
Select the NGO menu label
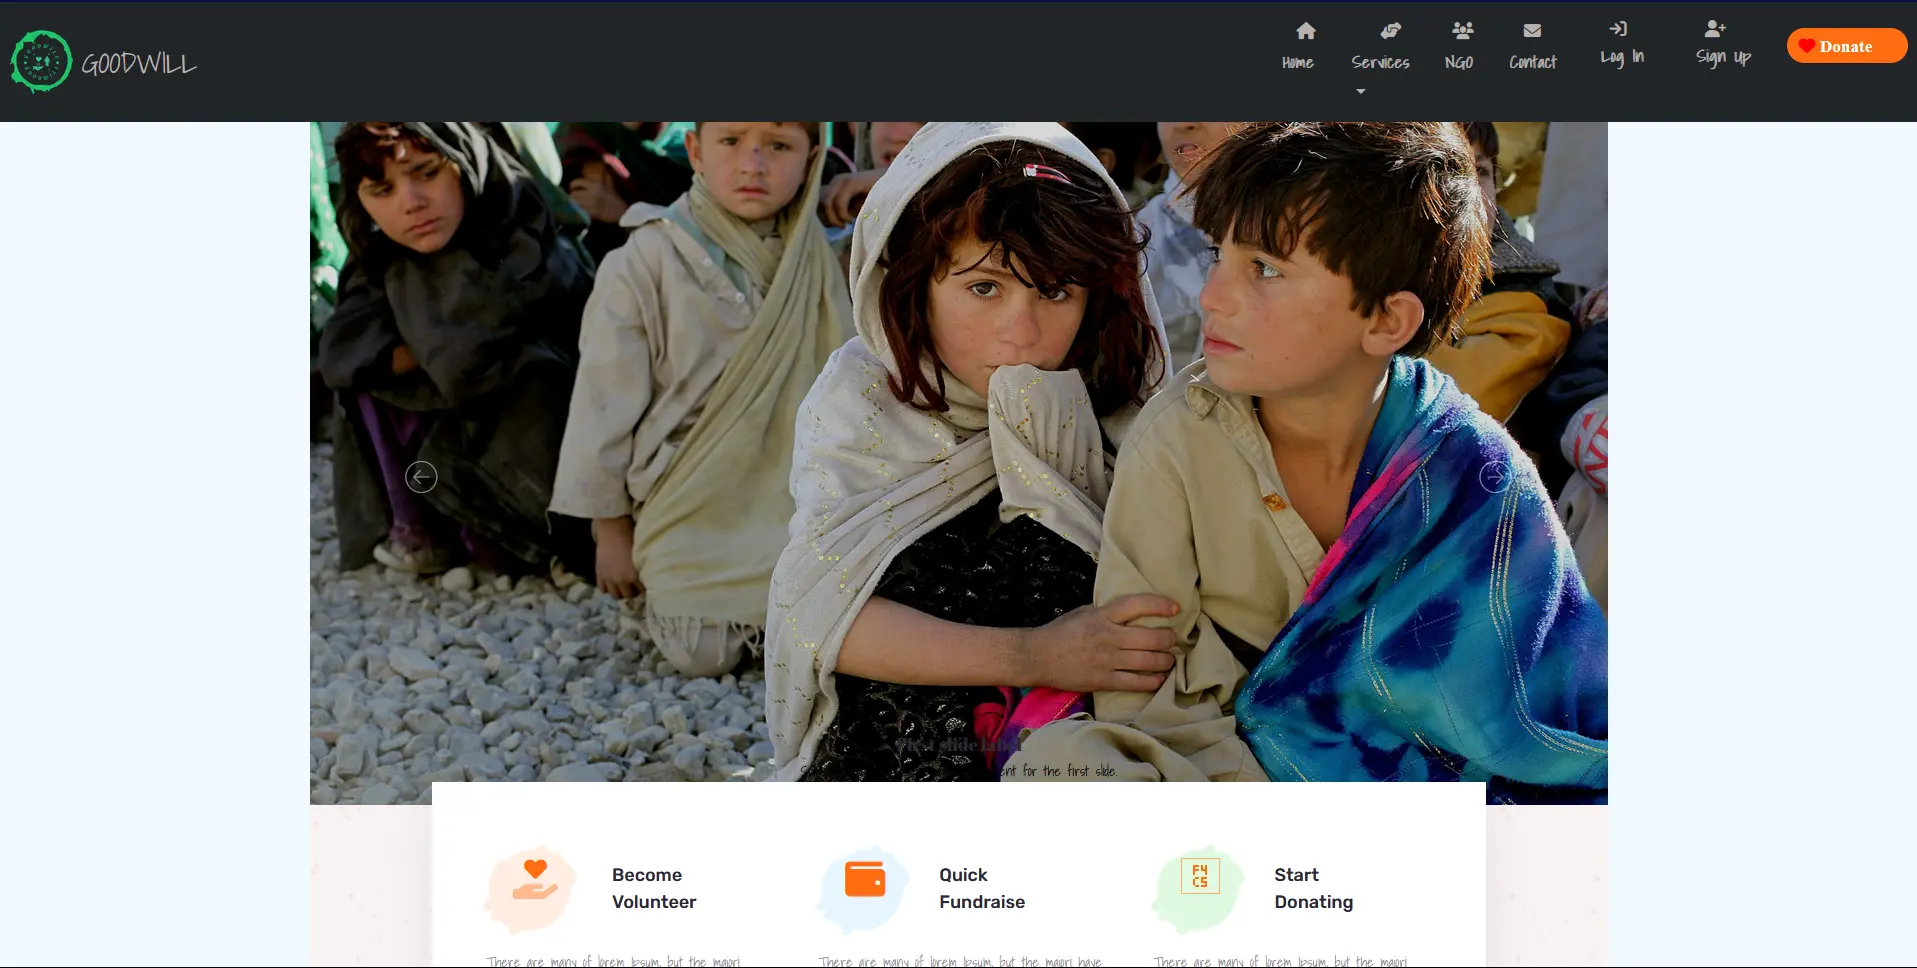pyautogui.click(x=1458, y=62)
